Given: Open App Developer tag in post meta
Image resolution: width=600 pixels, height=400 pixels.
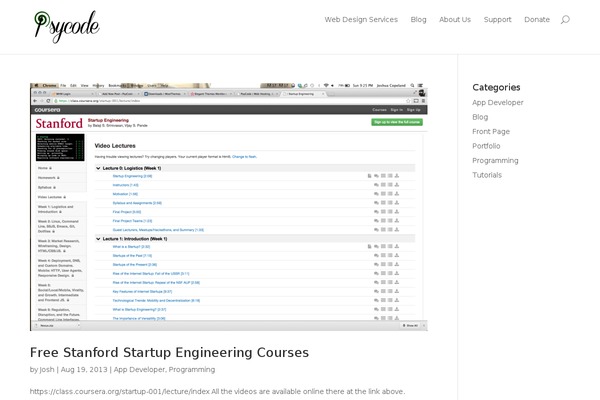Looking at the screenshot, I should click(139, 369).
